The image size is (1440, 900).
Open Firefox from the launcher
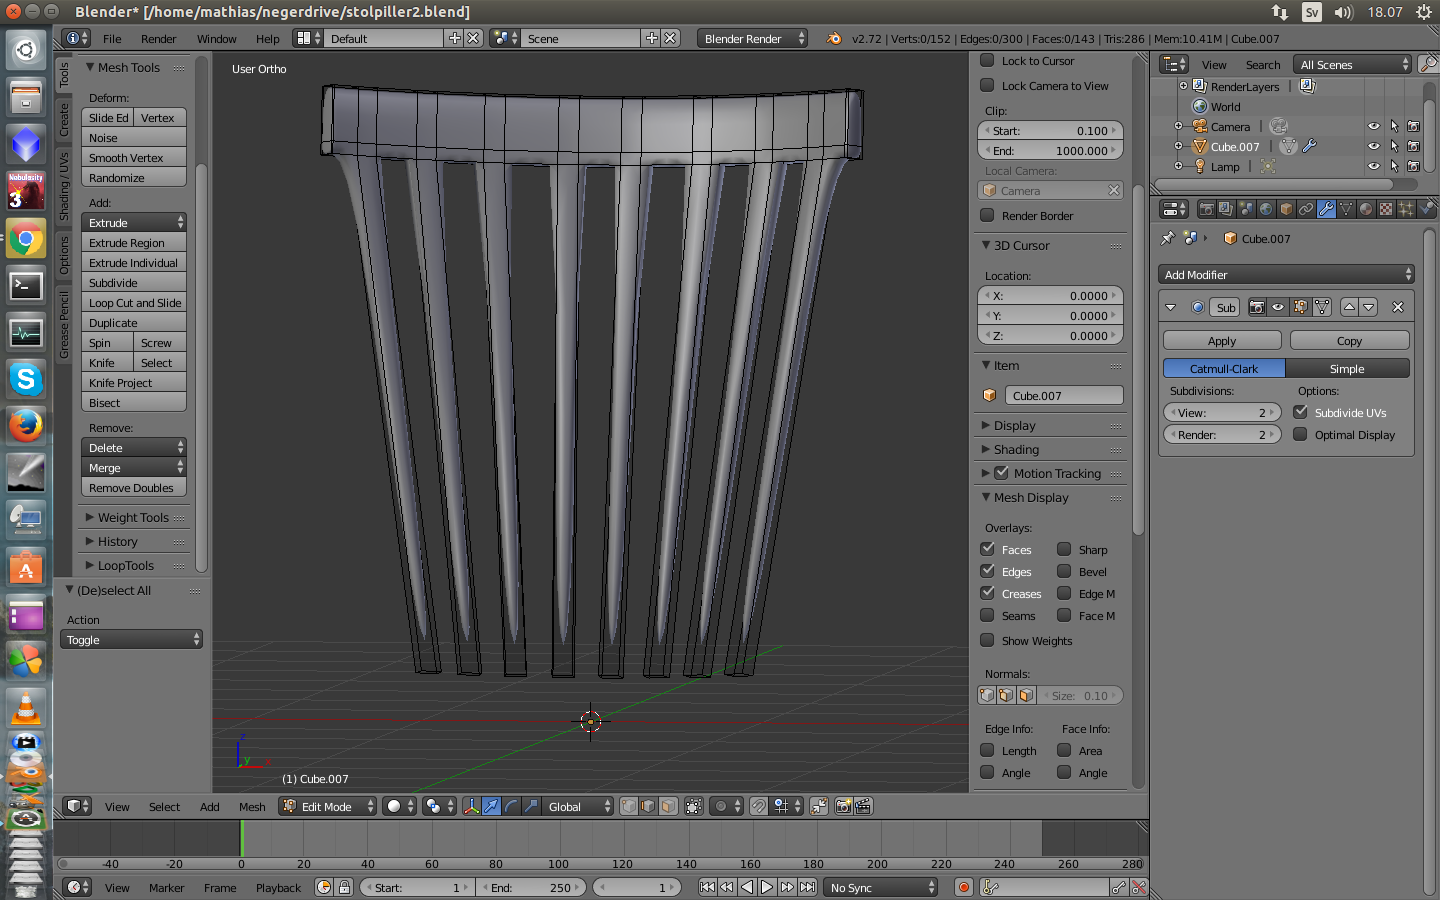click(26, 425)
